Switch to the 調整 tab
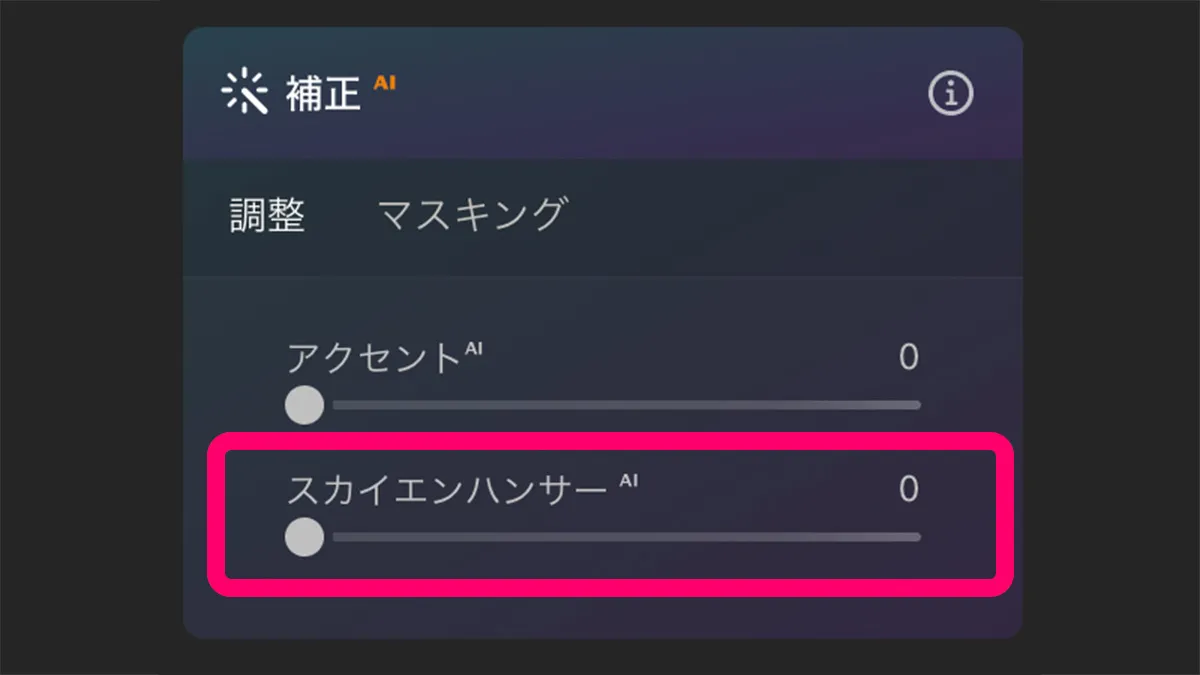Screen dimensions: 1200x675 (267, 215)
